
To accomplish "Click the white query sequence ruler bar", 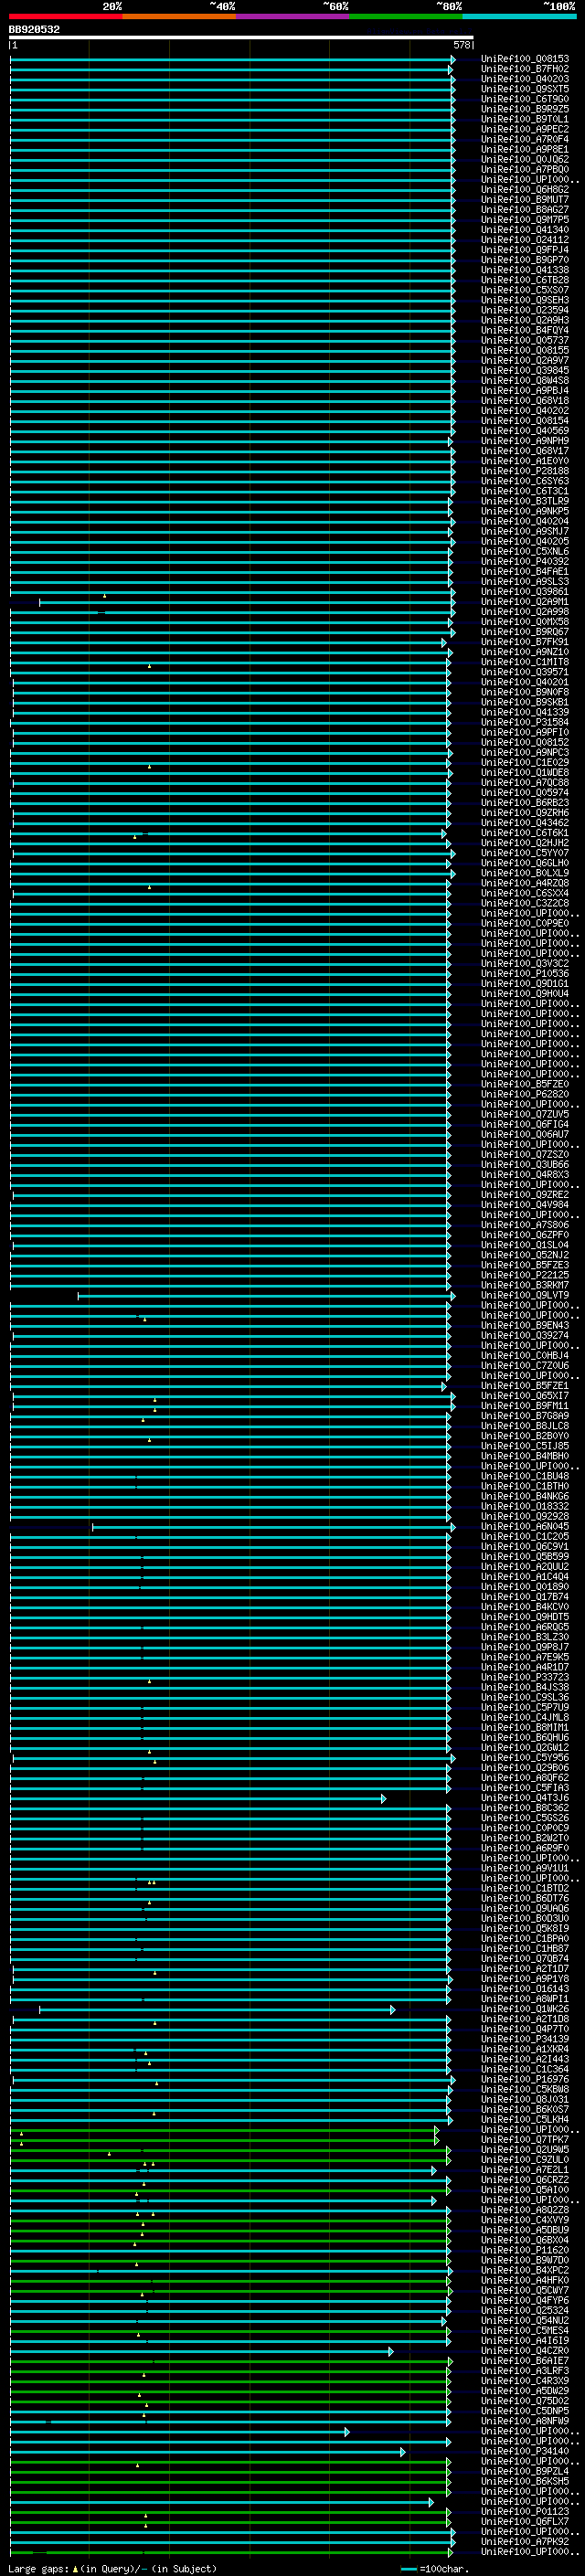I will (x=241, y=38).
